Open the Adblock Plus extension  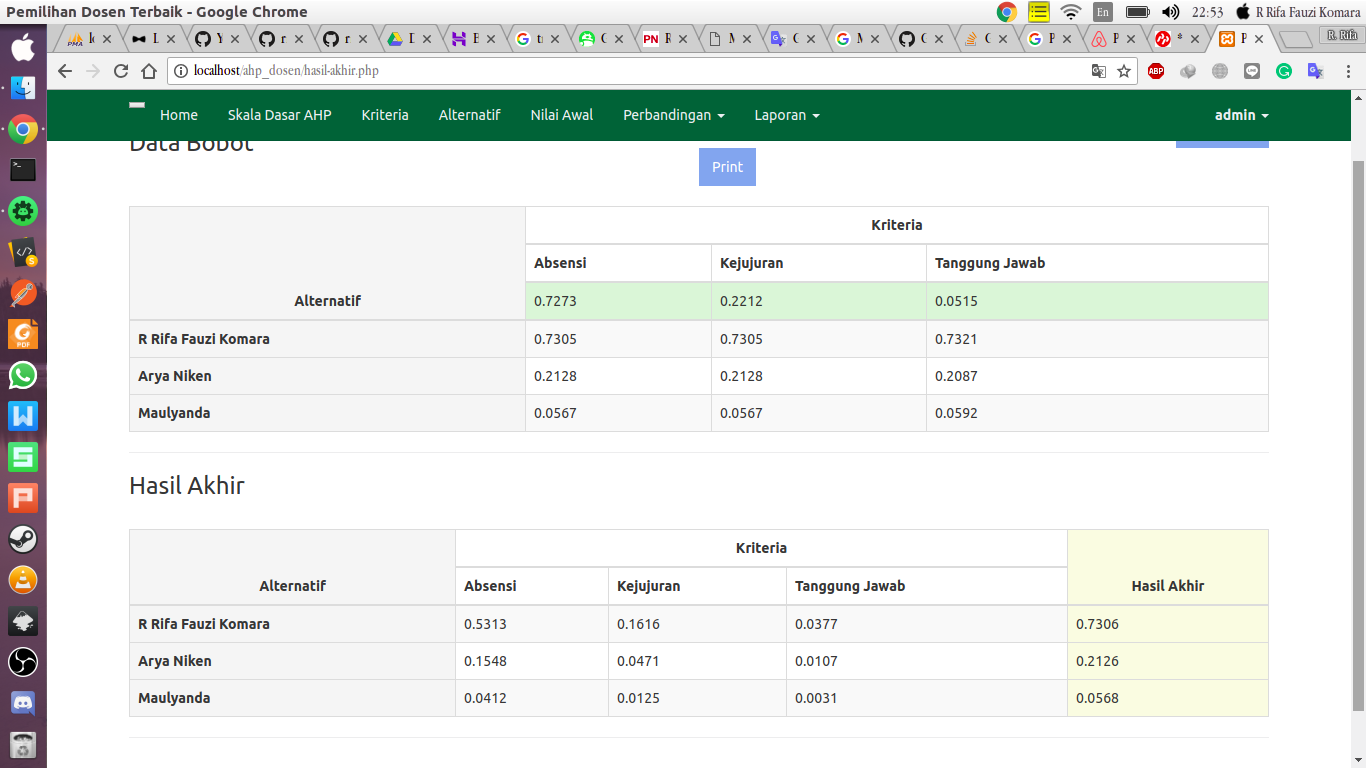[x=1156, y=71]
